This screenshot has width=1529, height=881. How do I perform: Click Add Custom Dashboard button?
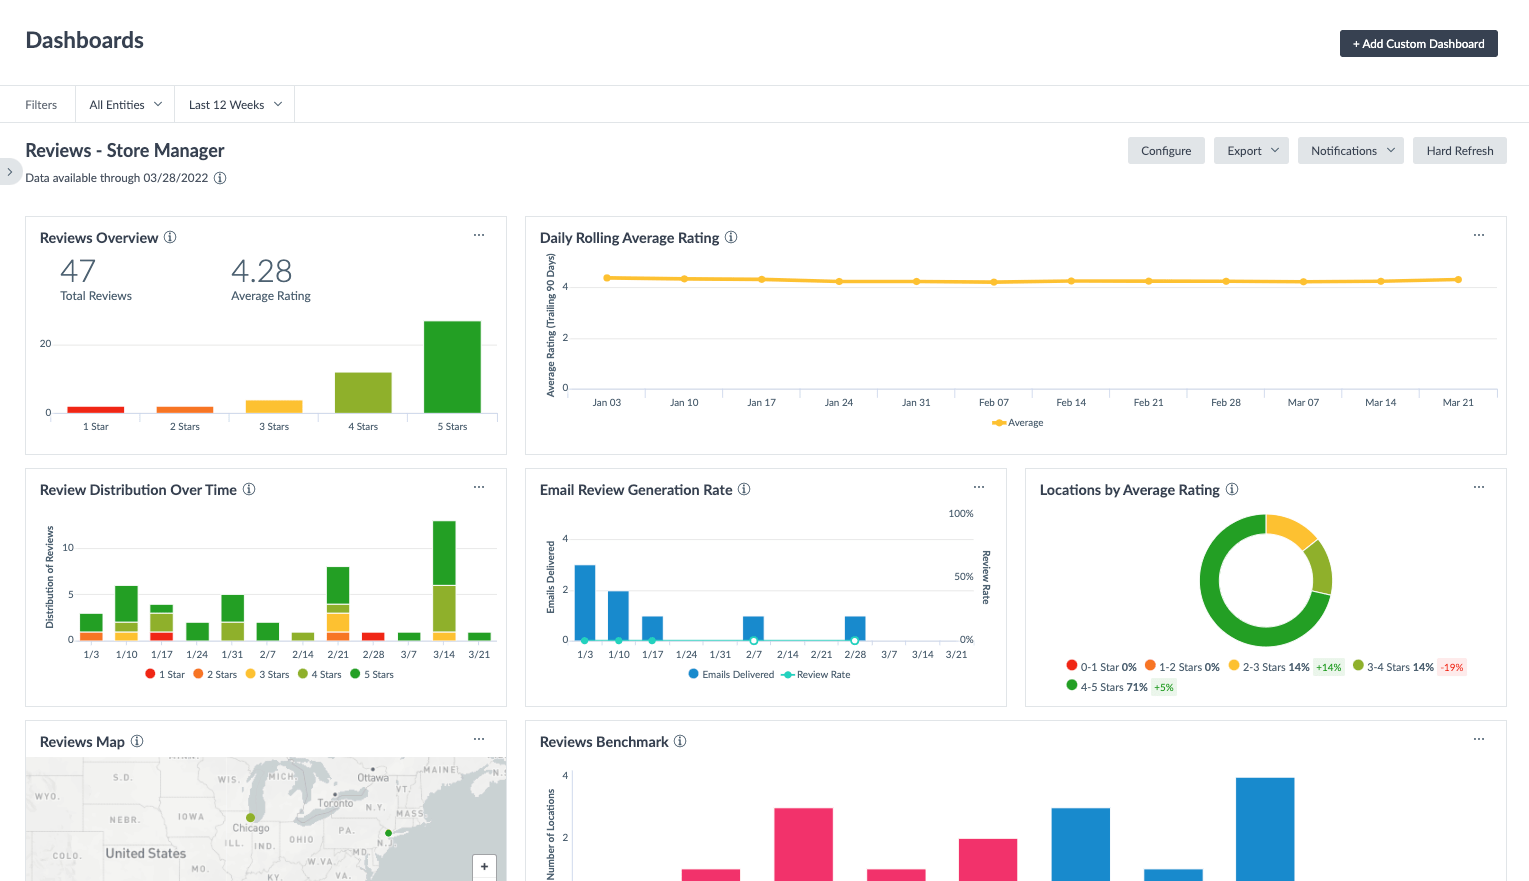point(1419,43)
